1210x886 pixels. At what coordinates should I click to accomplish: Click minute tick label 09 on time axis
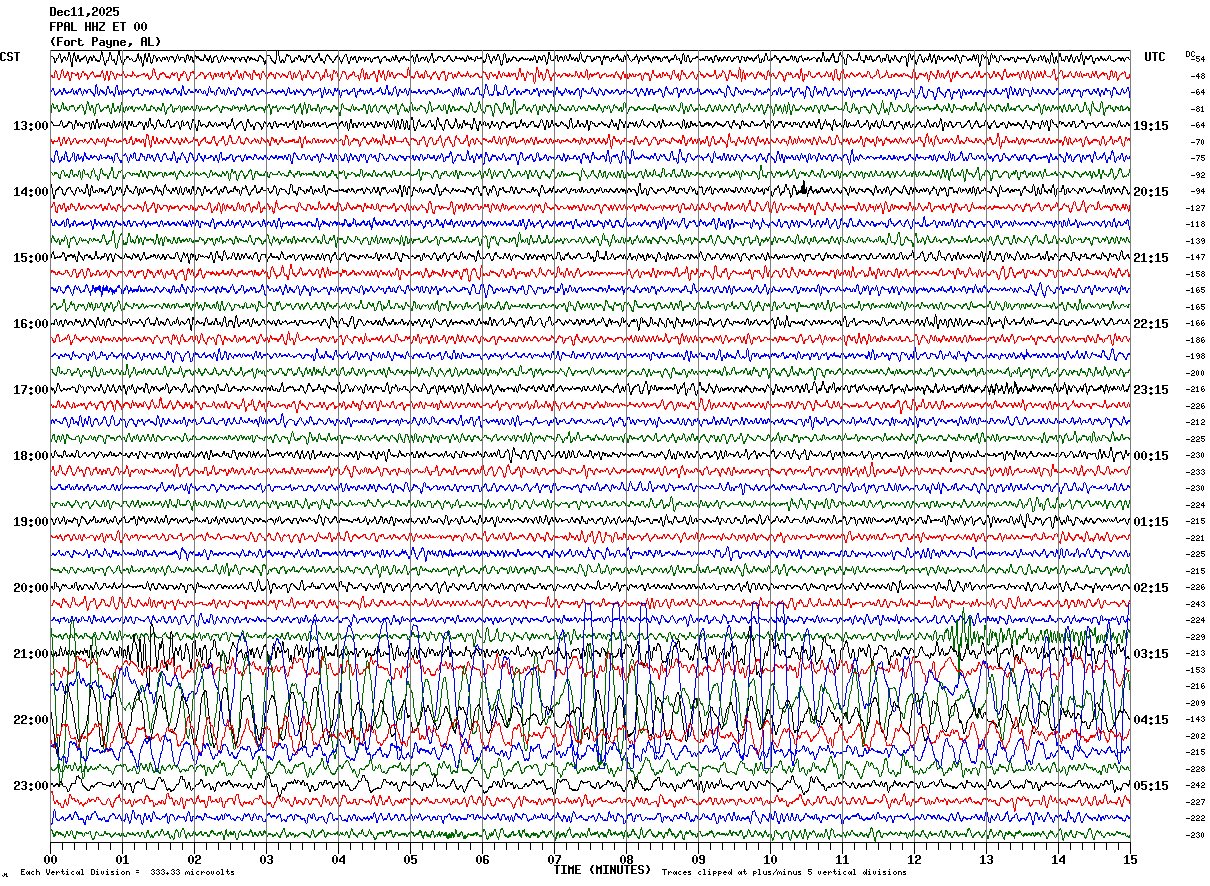click(x=698, y=859)
